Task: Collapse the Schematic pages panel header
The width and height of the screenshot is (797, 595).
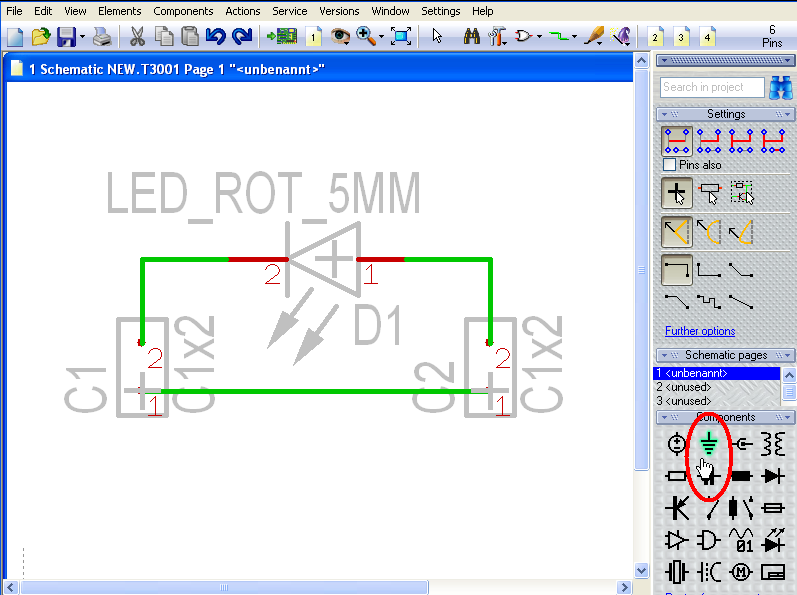Action: (x=664, y=355)
